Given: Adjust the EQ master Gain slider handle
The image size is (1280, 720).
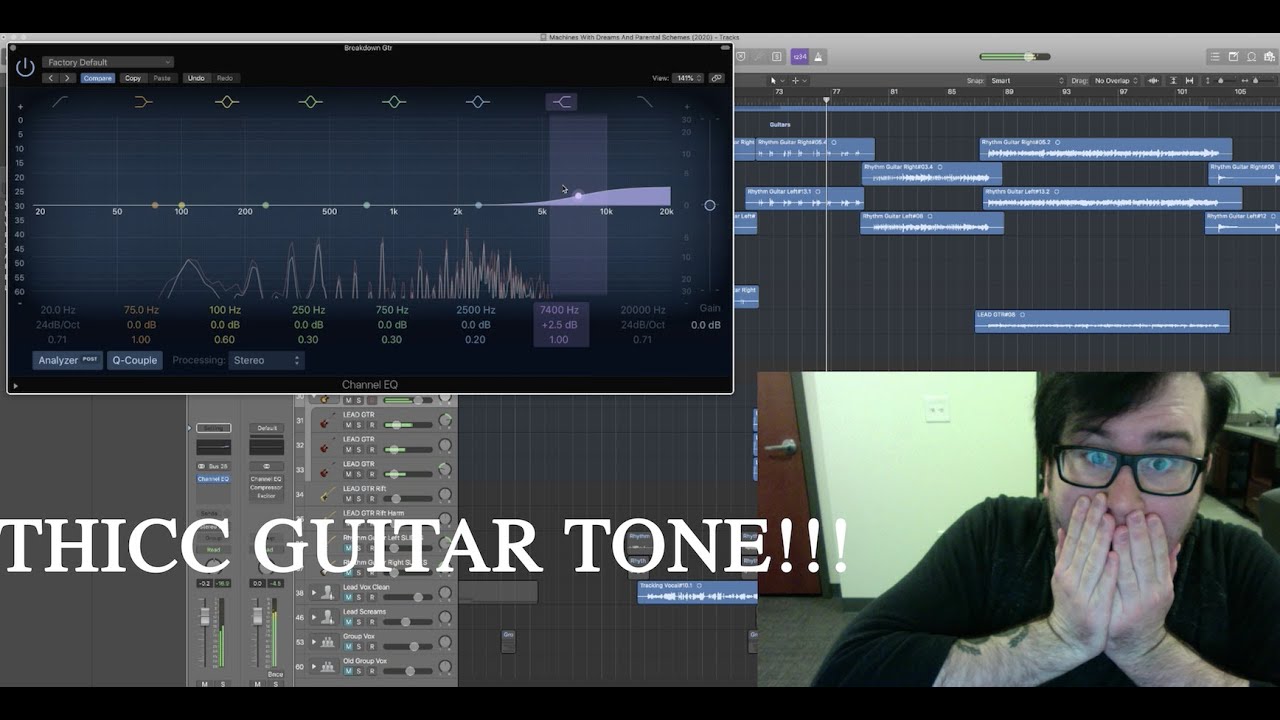Looking at the screenshot, I should 709,205.
